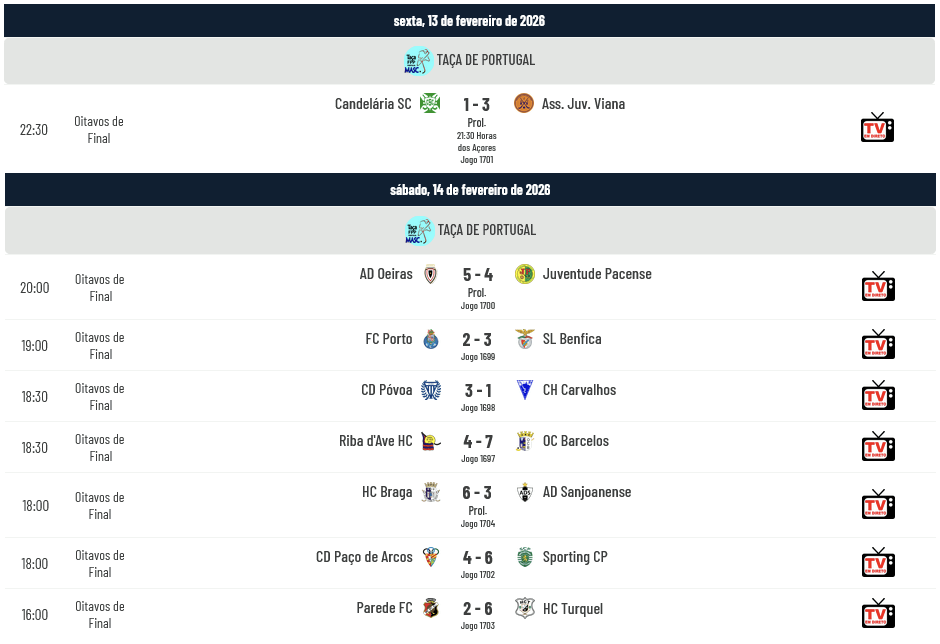Click the CH Carvalhos club crest
This screenshot has height=644, width=940.
pyautogui.click(x=525, y=390)
